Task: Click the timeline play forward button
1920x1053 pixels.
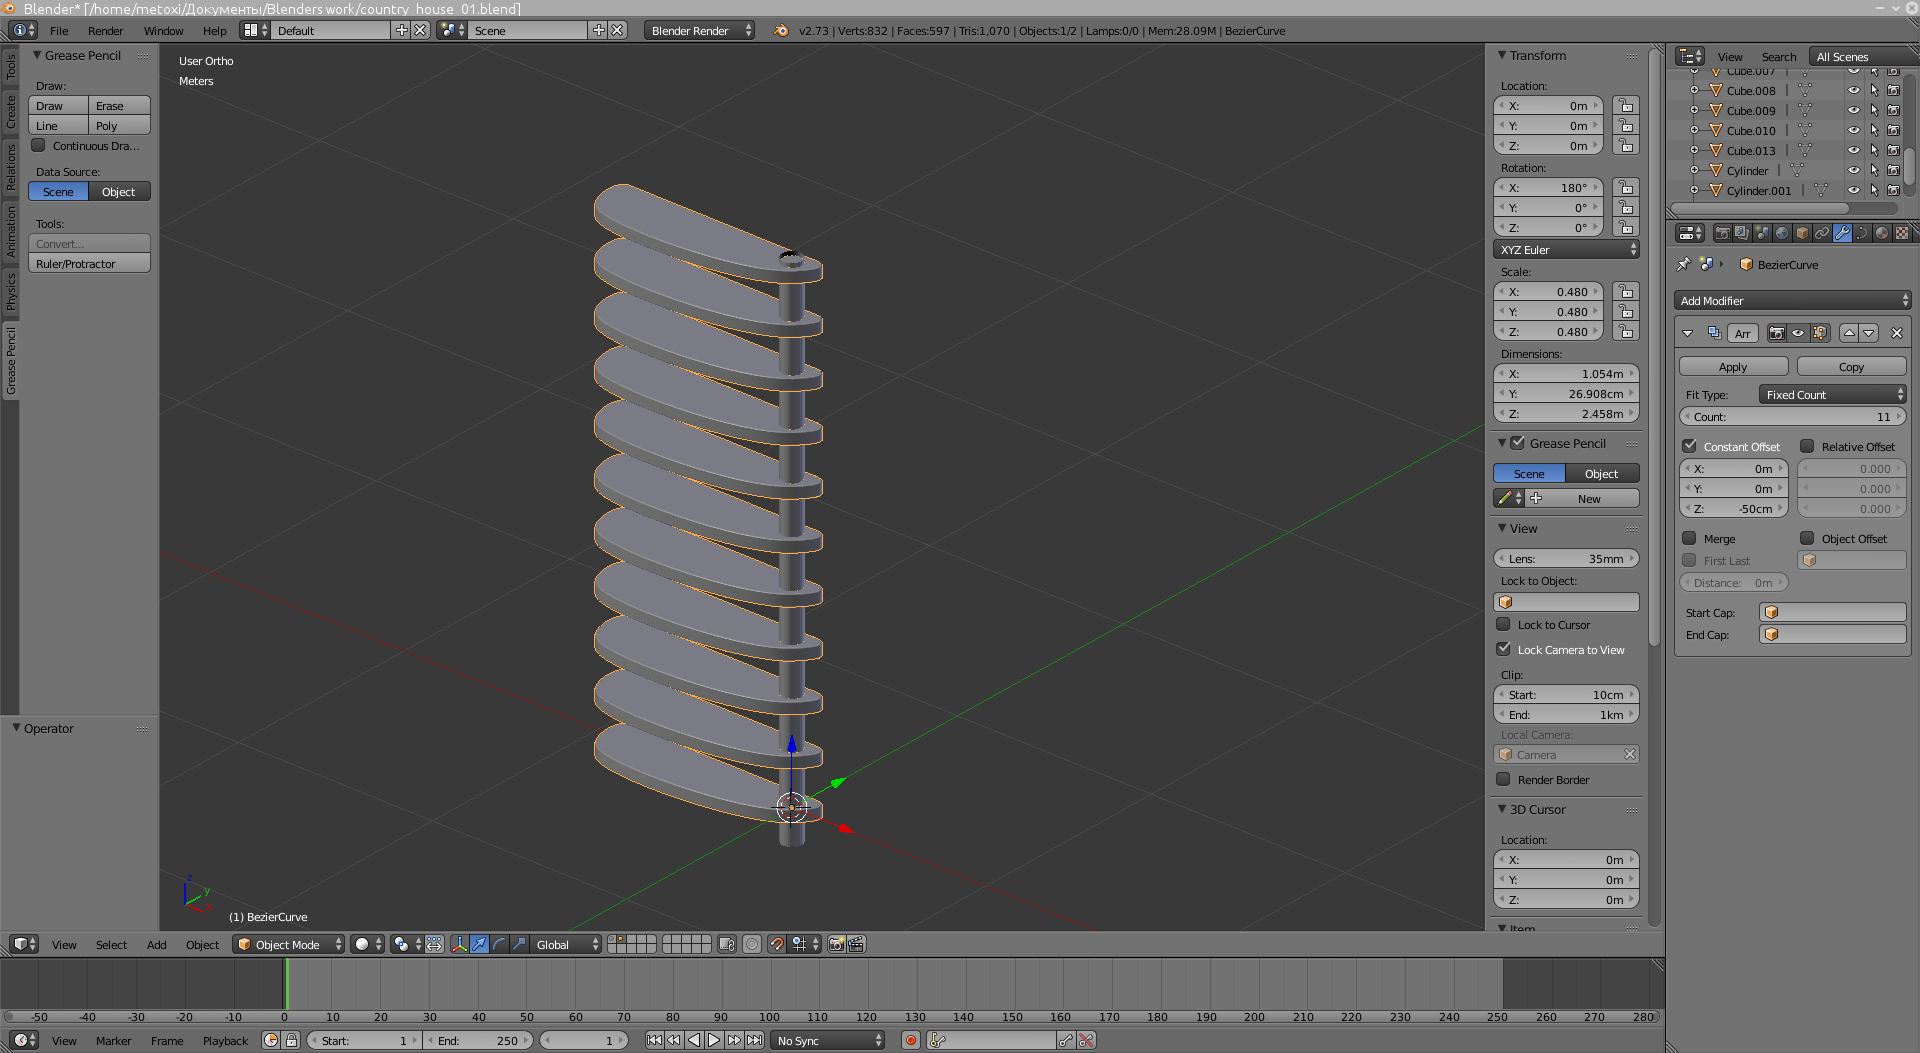Action: pos(714,1040)
